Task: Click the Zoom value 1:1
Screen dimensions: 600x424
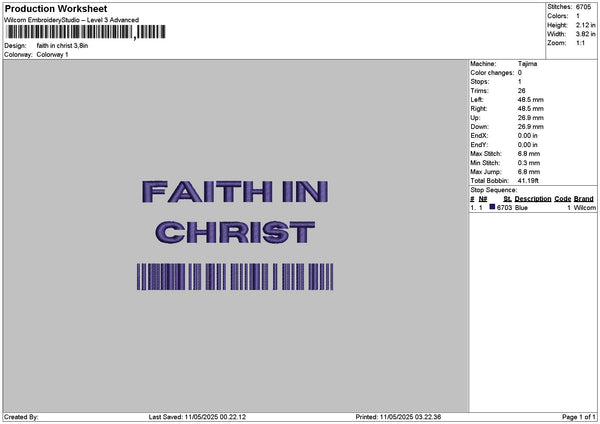Action: (580, 43)
